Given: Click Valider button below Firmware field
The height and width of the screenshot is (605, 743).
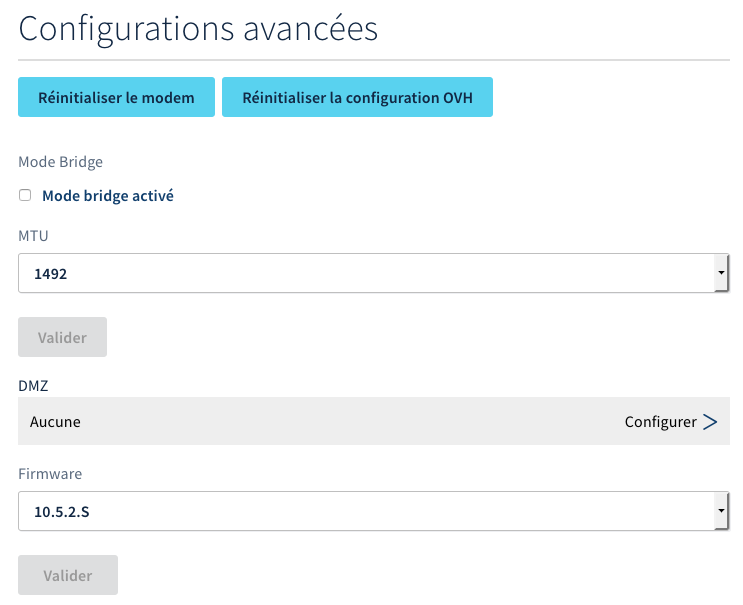Looking at the screenshot, I should pyautogui.click(x=68, y=576).
